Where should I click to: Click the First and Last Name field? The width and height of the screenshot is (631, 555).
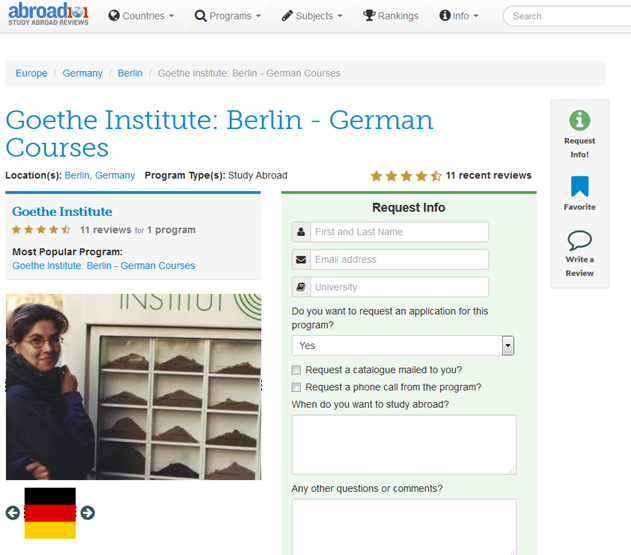(399, 232)
